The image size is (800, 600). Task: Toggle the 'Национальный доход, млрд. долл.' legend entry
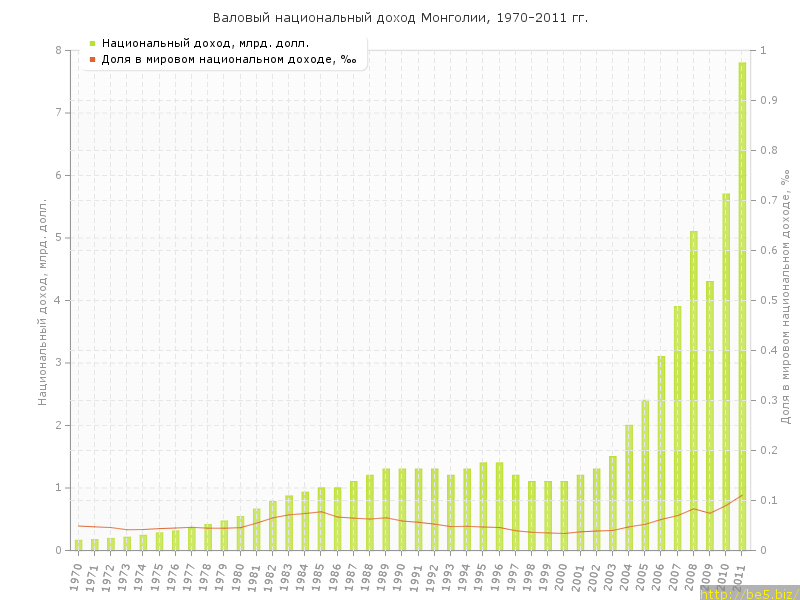click(x=205, y=43)
